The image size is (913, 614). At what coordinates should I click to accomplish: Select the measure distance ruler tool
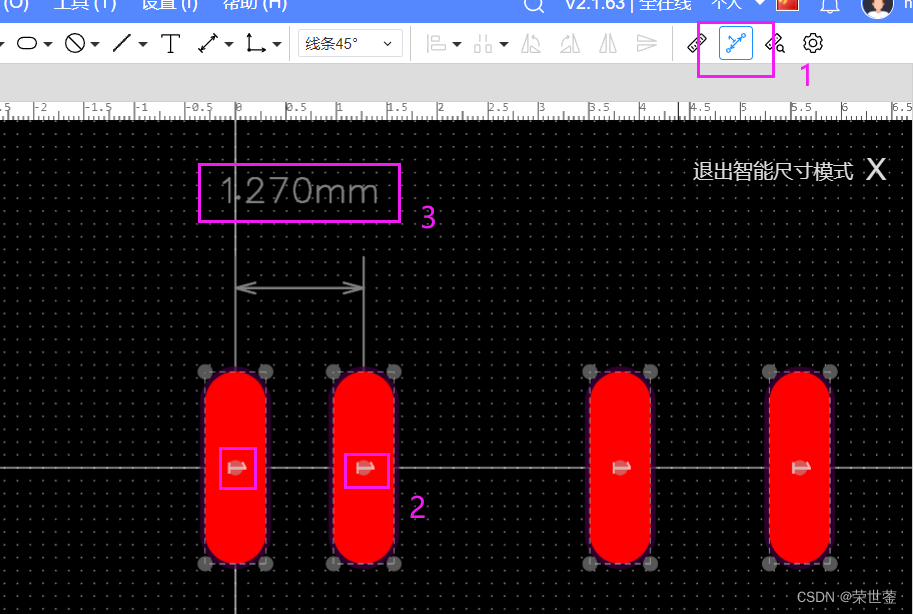tap(697, 43)
